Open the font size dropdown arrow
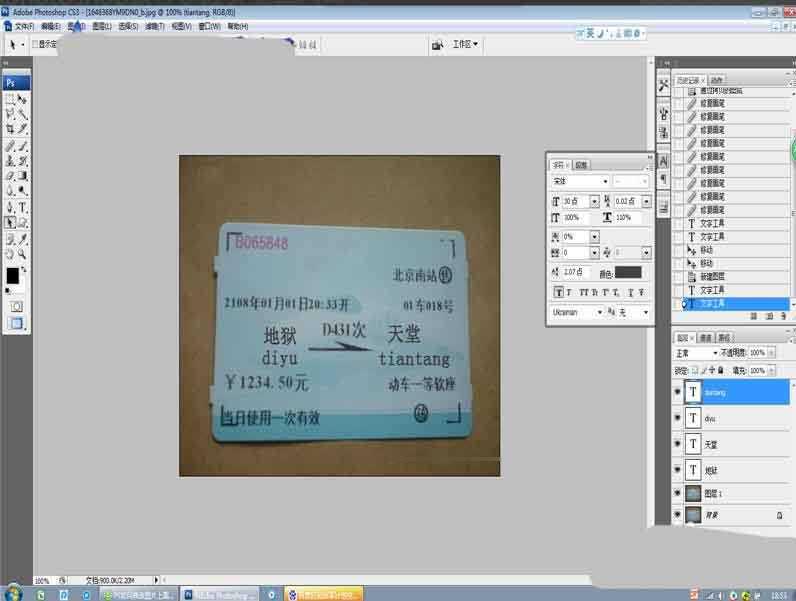 (594, 202)
